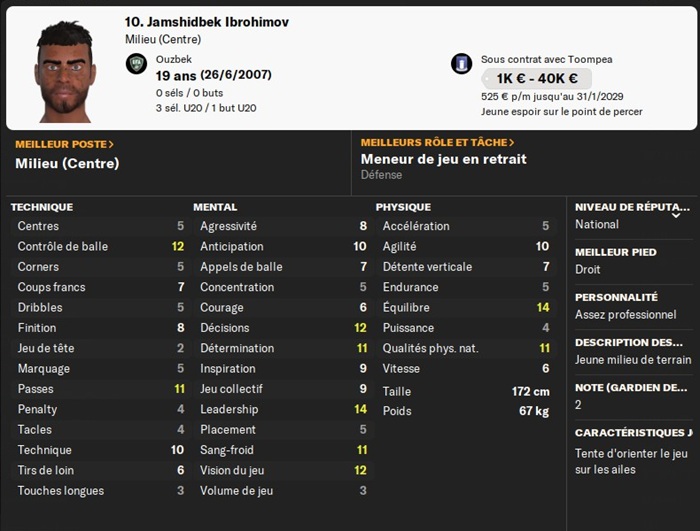Click the player name Jamshidbek Ibrohimov
The width and height of the screenshot is (700, 531).
click(207, 22)
